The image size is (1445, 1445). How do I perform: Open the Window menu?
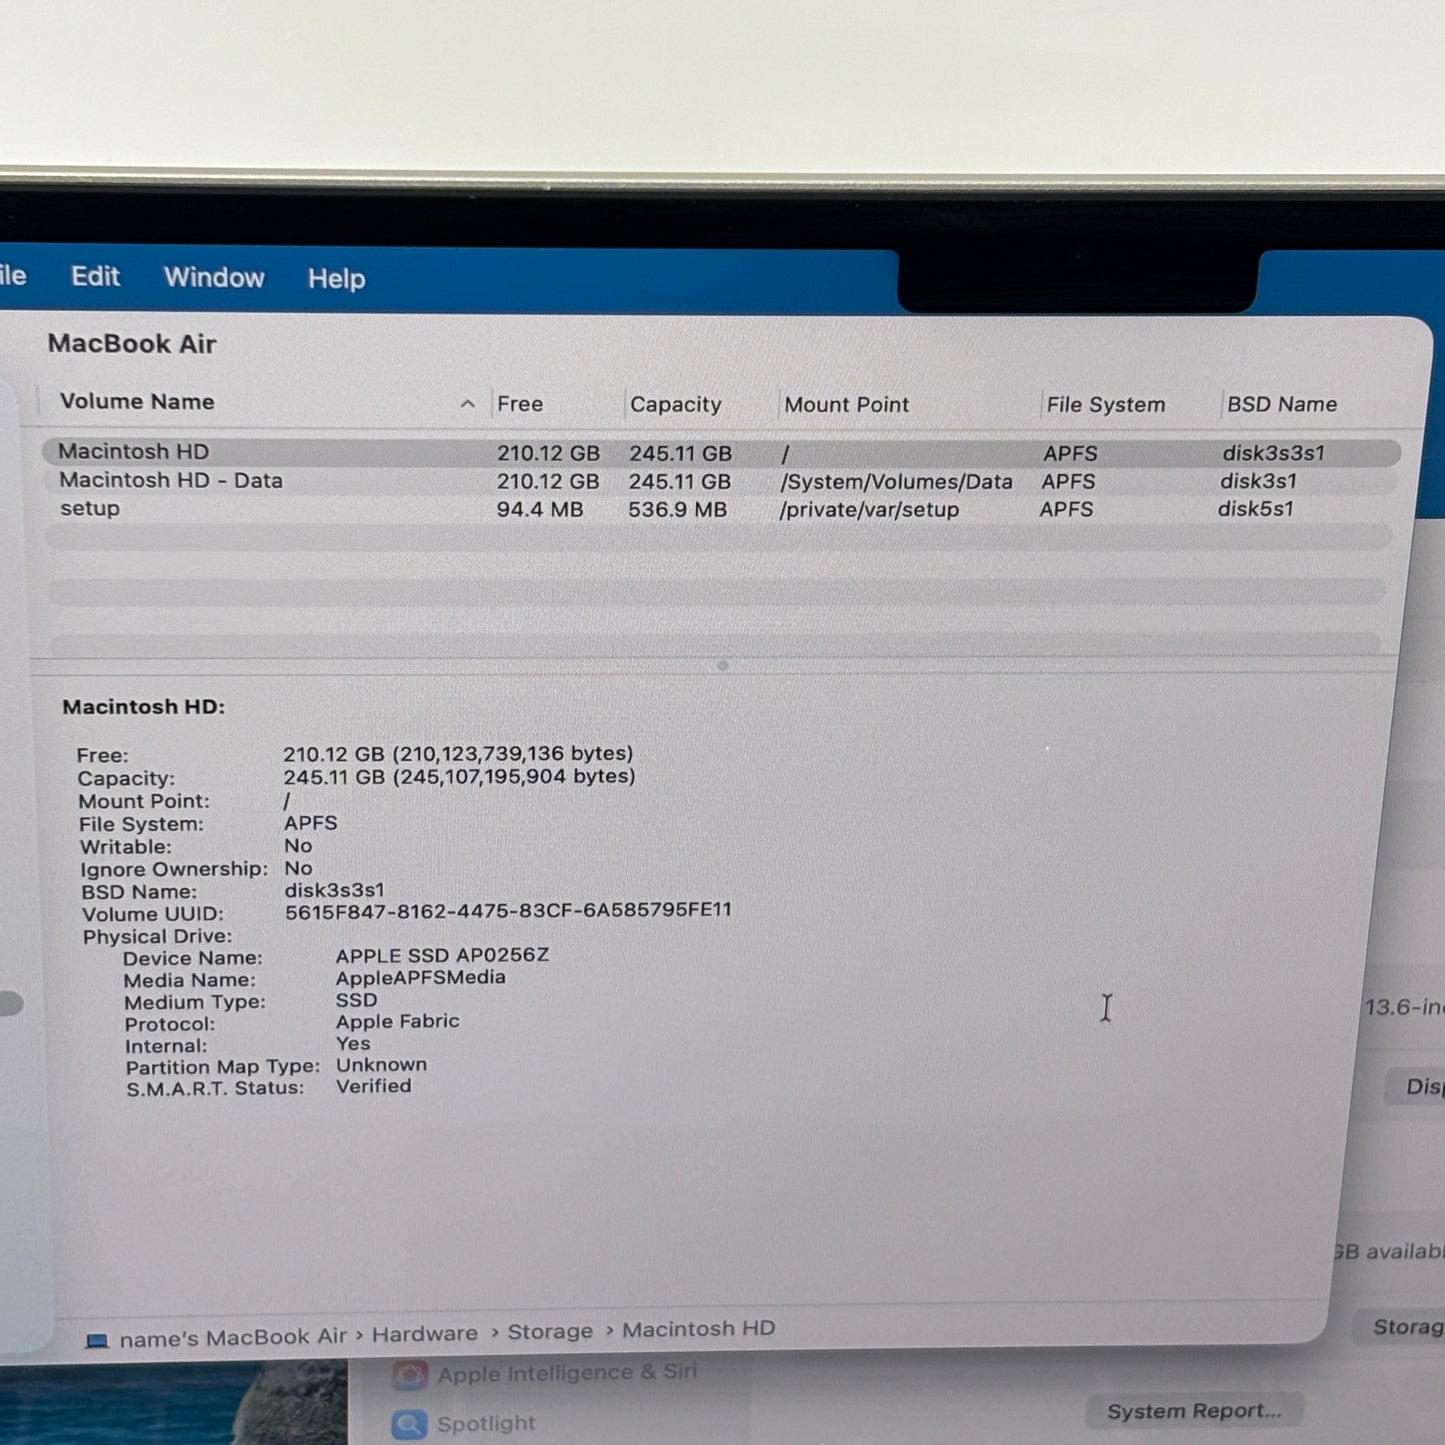[x=214, y=277]
